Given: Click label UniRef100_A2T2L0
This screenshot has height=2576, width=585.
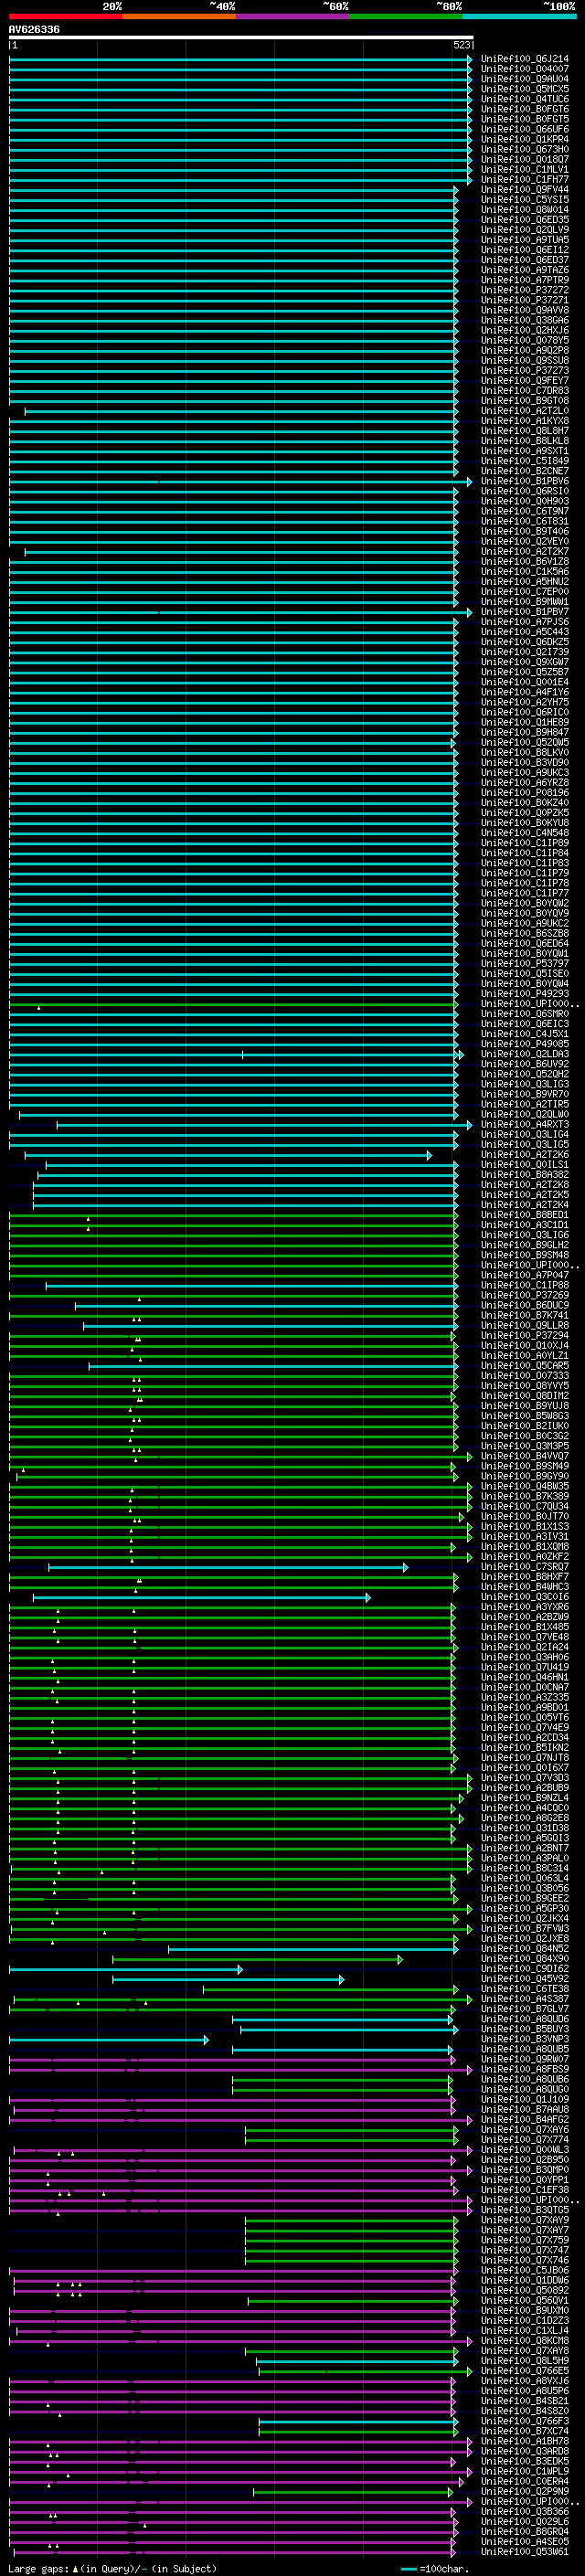Looking at the screenshot, I should tap(525, 411).
